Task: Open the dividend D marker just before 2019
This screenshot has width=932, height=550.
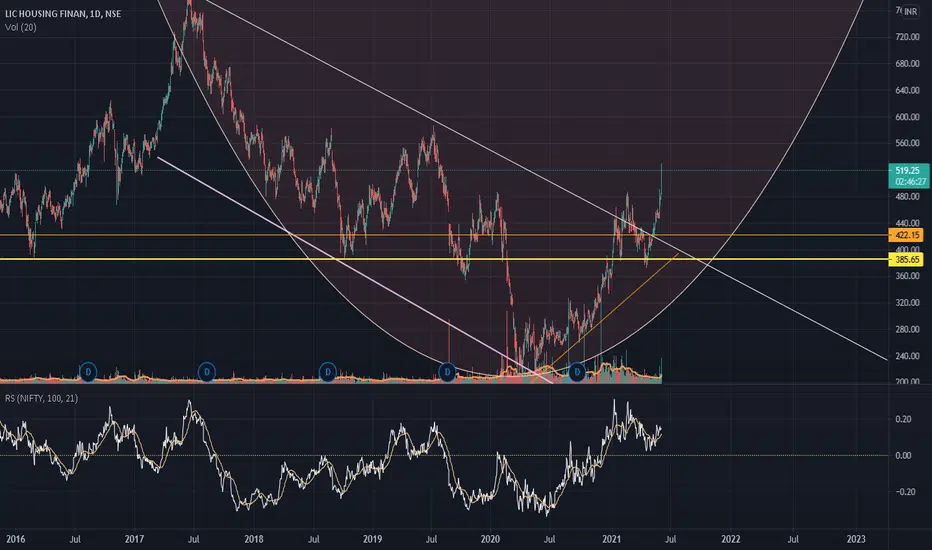Action: coord(328,372)
